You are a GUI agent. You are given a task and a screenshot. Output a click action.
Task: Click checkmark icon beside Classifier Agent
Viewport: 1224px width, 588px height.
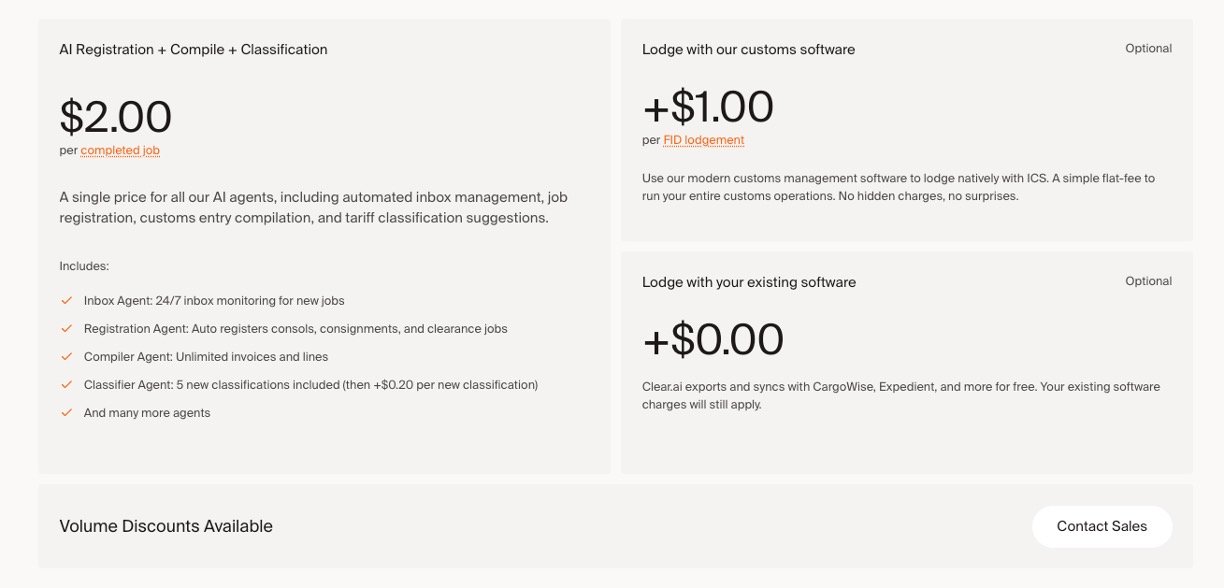[x=67, y=384]
